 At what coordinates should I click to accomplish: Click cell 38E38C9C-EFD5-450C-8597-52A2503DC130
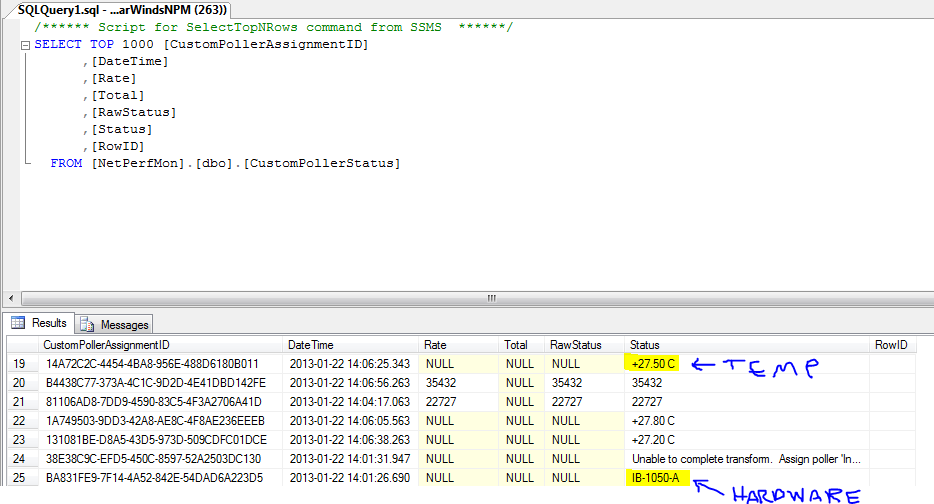160,459
